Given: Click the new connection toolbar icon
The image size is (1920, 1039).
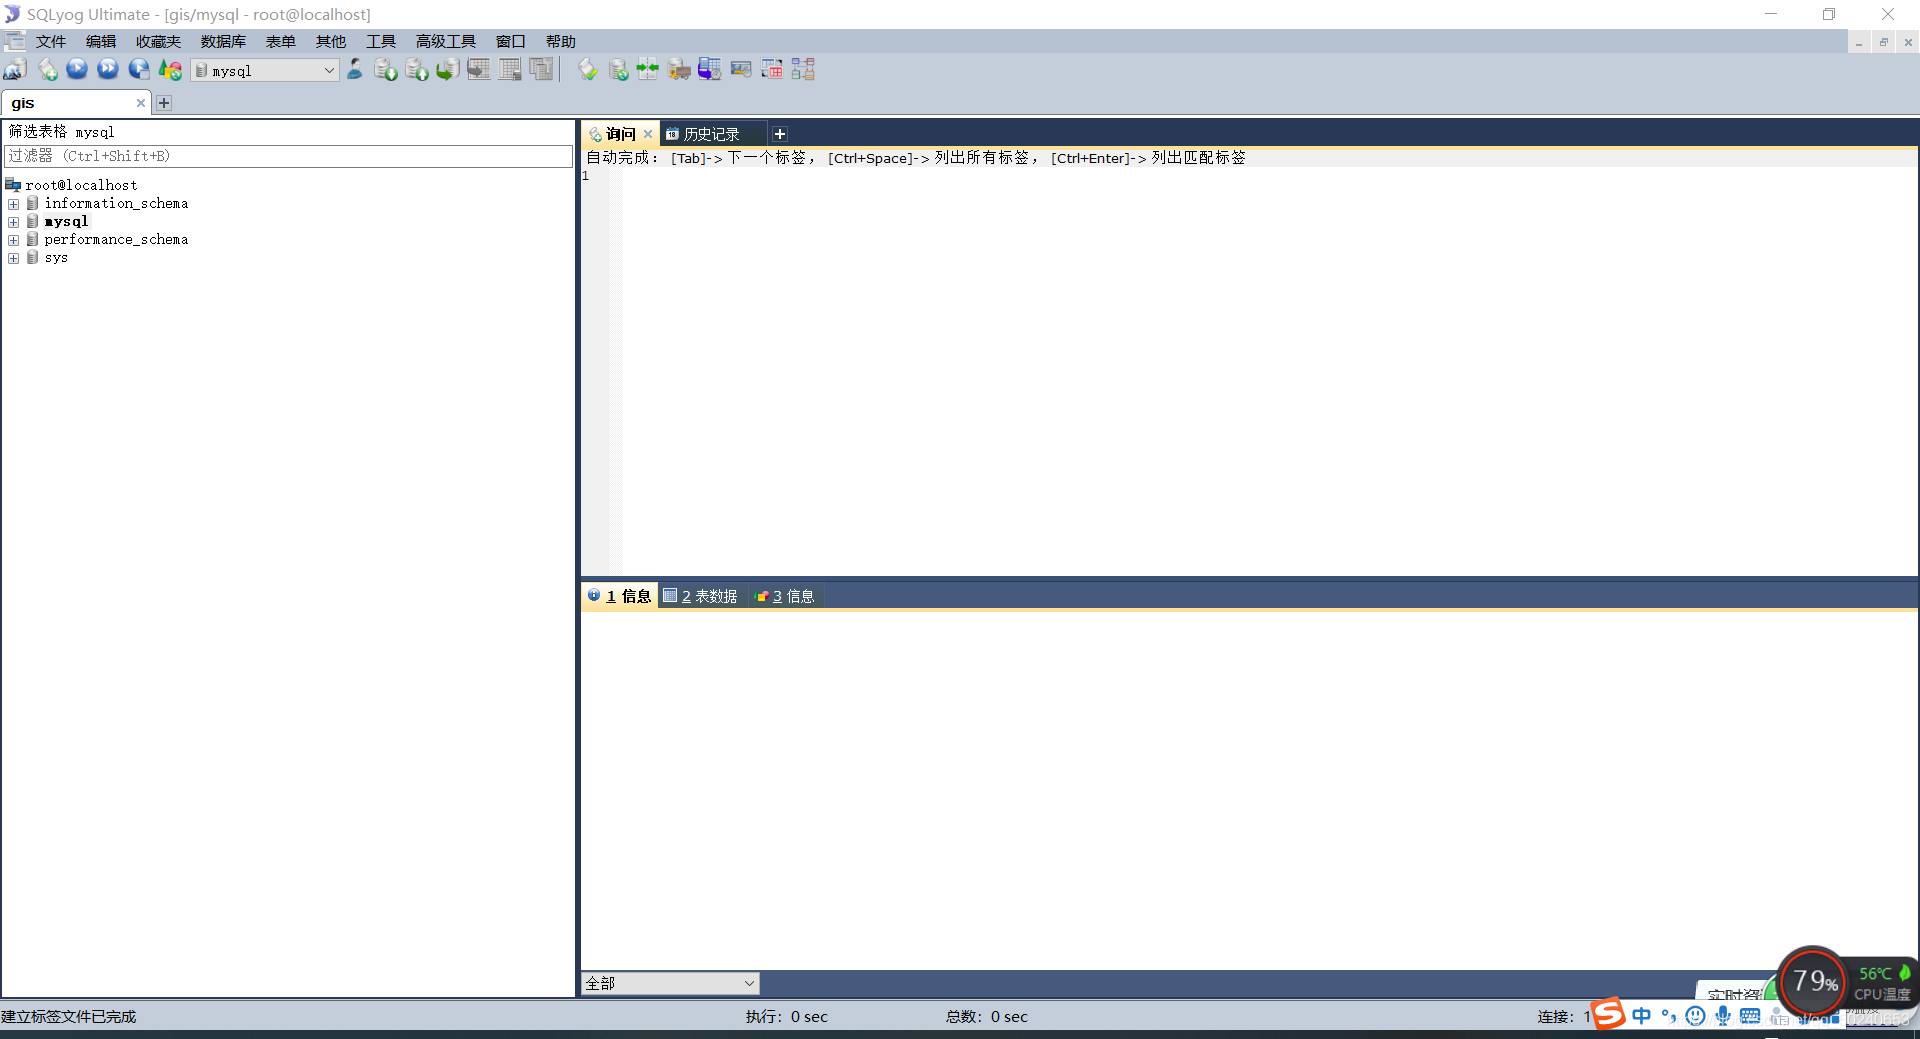Looking at the screenshot, I should 15,70.
